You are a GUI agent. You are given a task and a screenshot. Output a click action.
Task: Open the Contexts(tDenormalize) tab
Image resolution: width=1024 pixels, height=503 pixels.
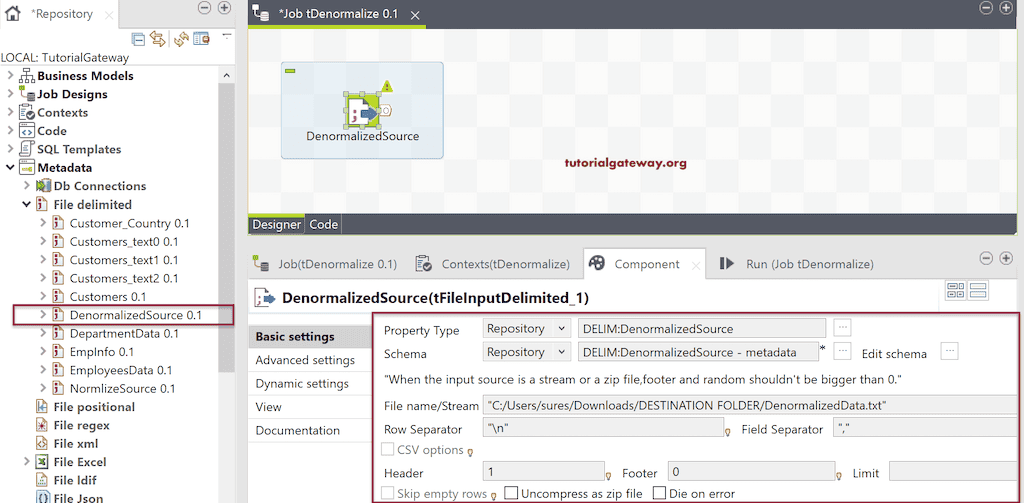coord(493,264)
